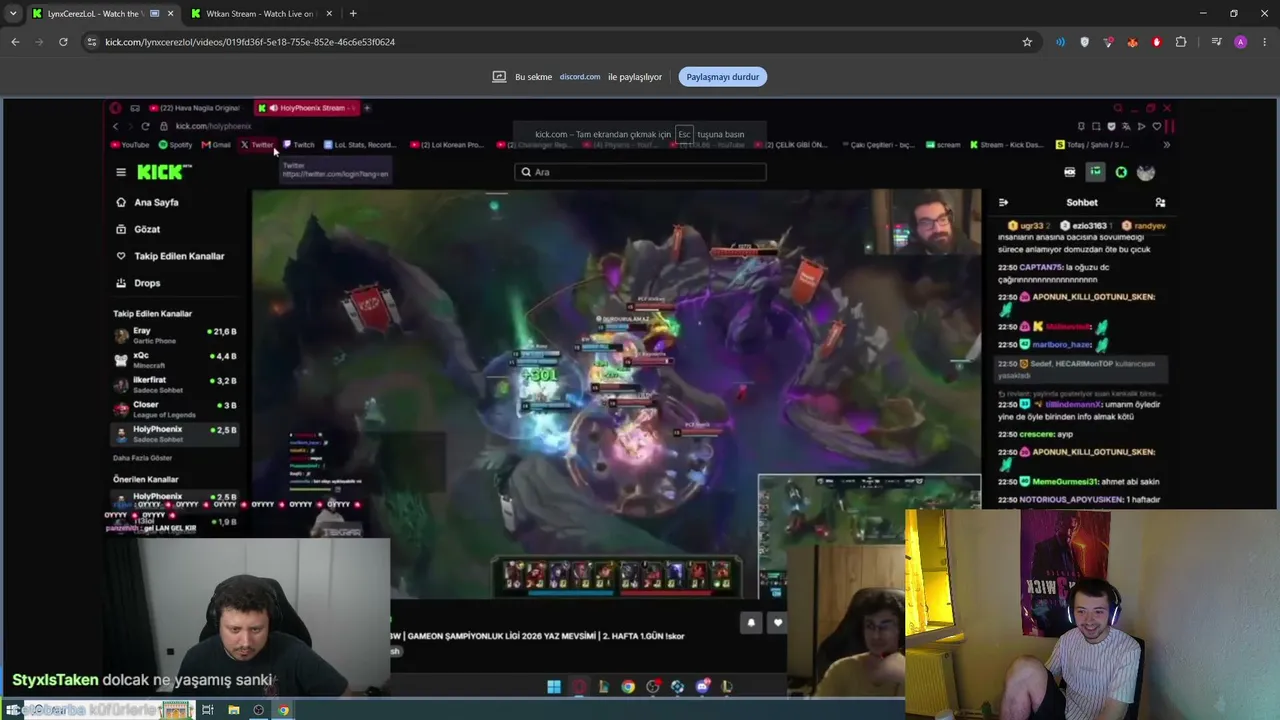Open Chrome from the shared screen taskbar

pos(628,687)
